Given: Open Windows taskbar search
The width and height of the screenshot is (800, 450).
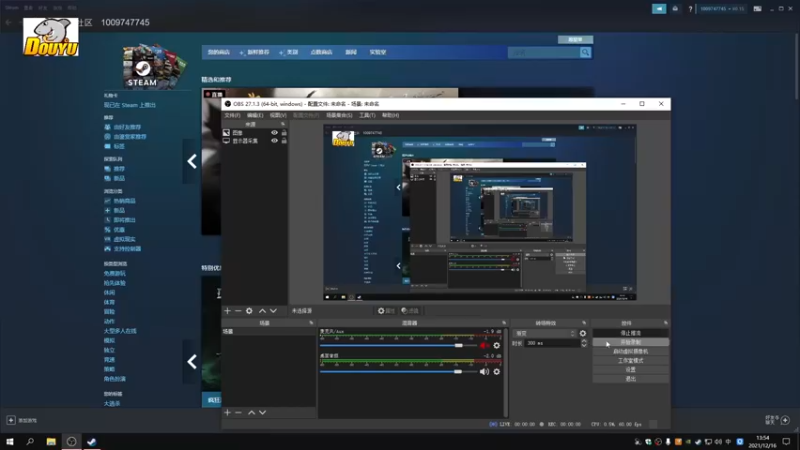Looking at the screenshot, I should coord(30,442).
